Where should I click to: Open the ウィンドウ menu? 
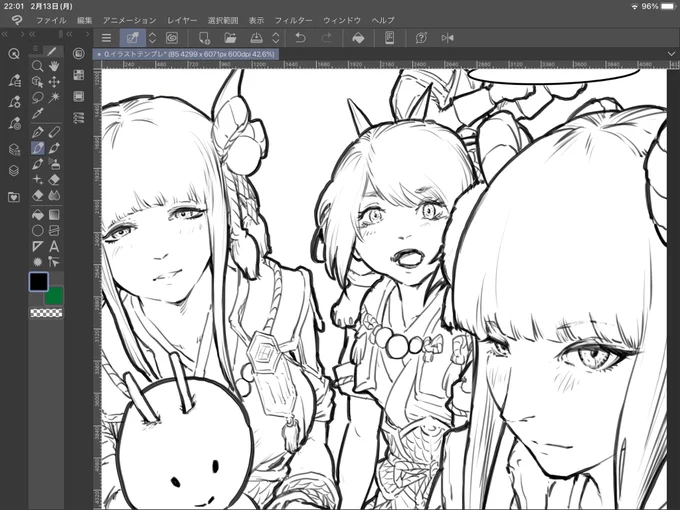pyautogui.click(x=342, y=20)
